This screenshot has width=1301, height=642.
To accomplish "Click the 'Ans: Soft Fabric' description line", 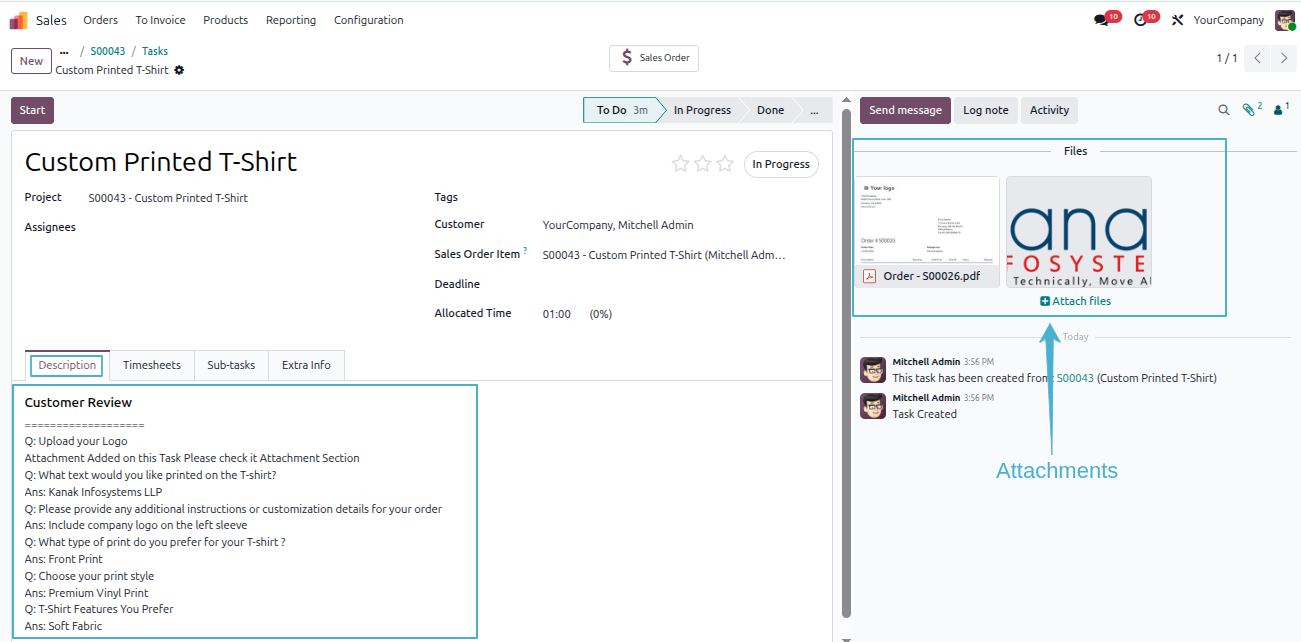I will 64,626.
